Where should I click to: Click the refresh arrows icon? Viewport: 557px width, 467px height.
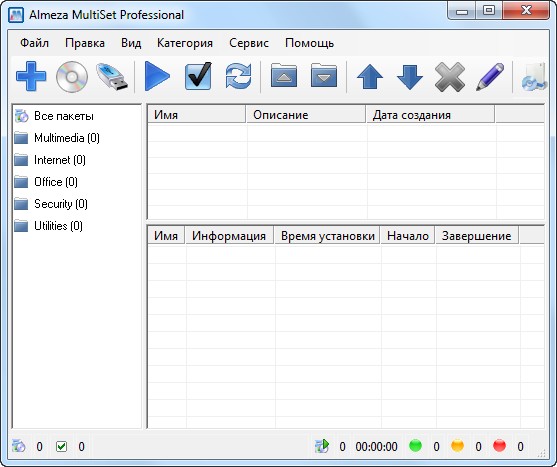(x=238, y=76)
